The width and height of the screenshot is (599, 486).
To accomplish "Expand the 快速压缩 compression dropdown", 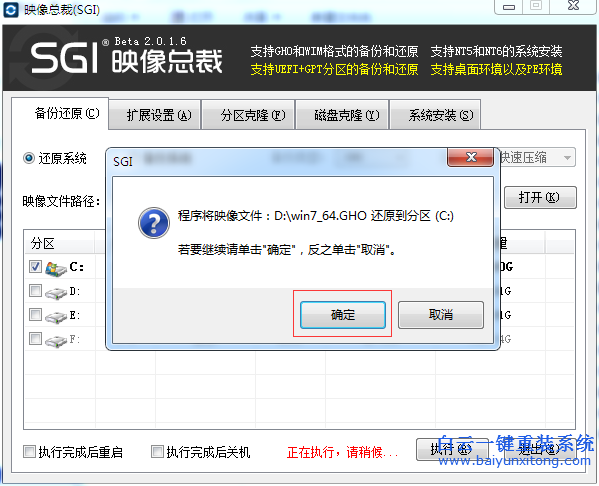I will coord(568,157).
